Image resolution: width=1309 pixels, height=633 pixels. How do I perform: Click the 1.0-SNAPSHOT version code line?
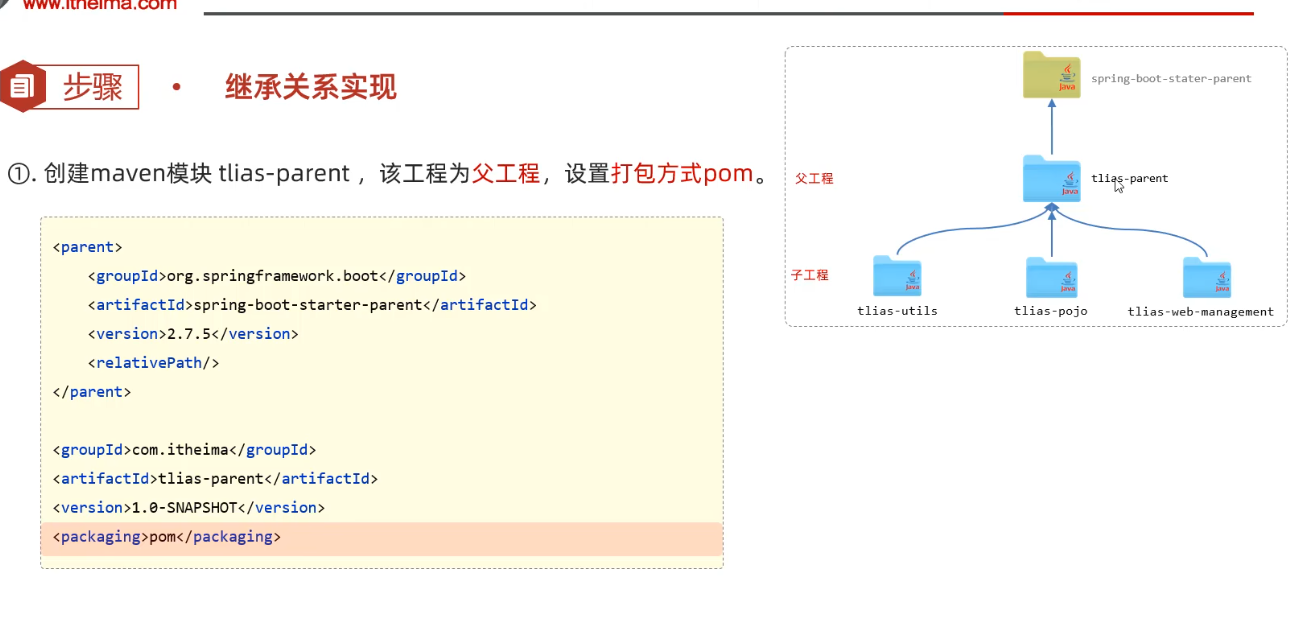(x=189, y=508)
